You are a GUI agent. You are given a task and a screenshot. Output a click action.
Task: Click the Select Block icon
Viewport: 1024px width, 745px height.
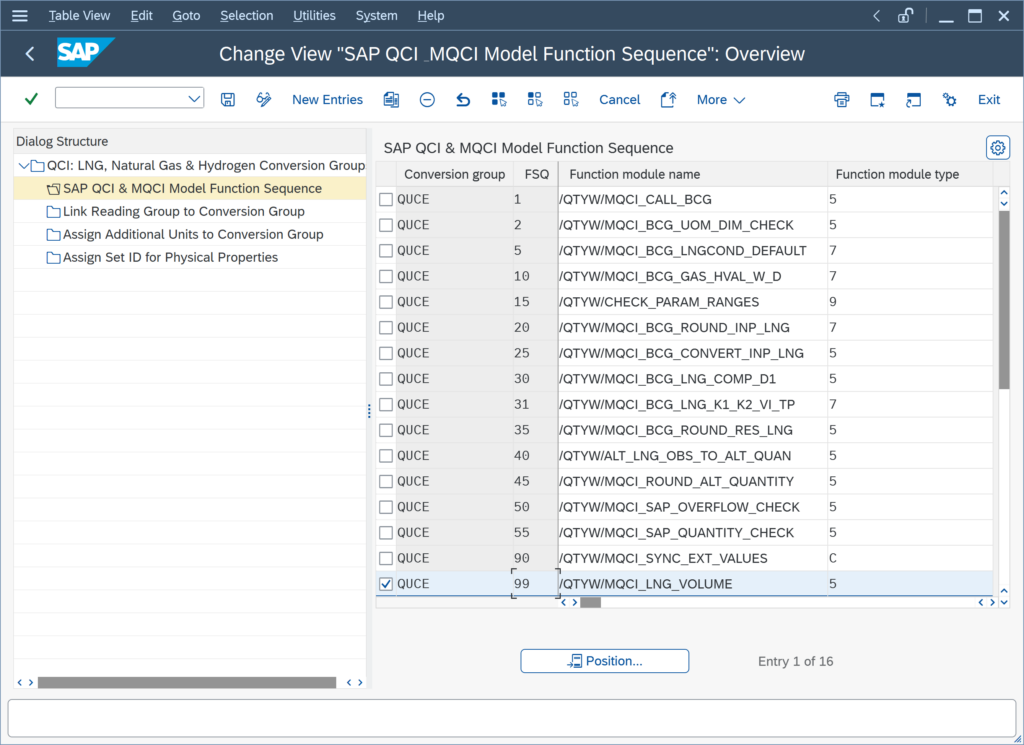535,99
